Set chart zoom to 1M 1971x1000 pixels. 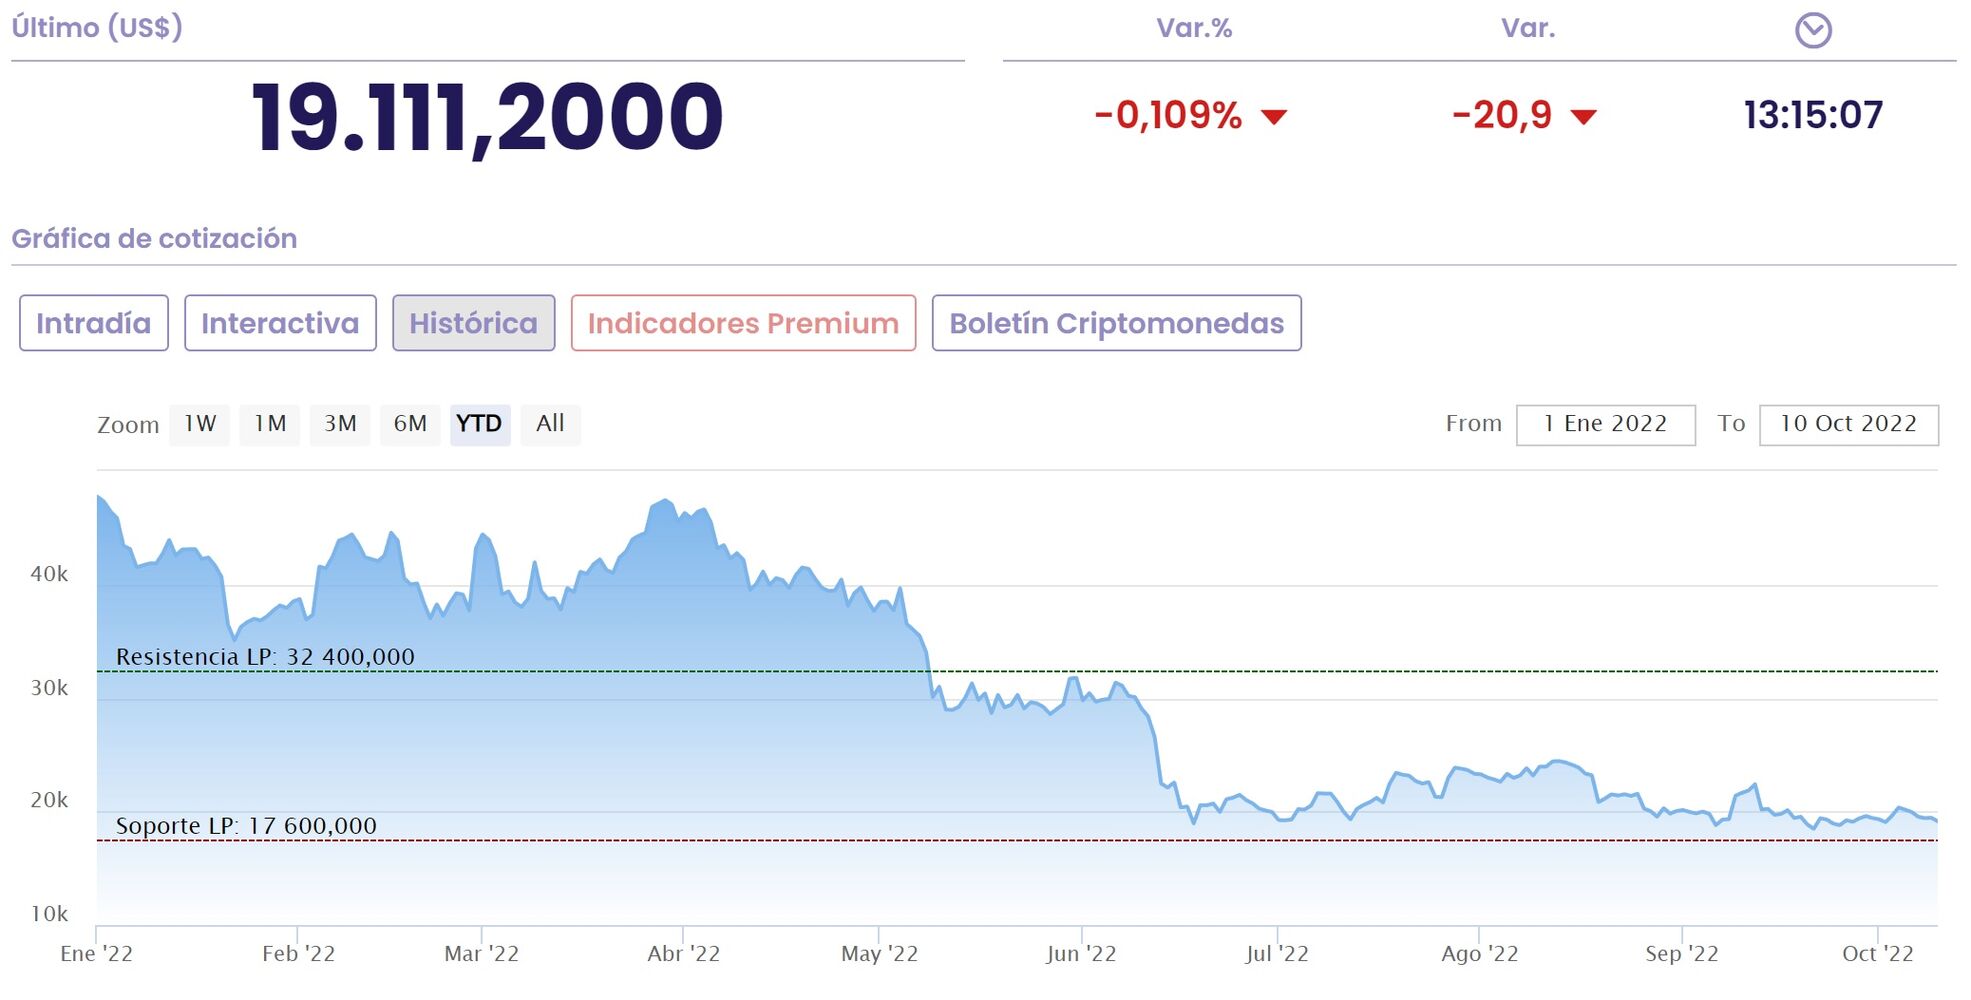(270, 424)
